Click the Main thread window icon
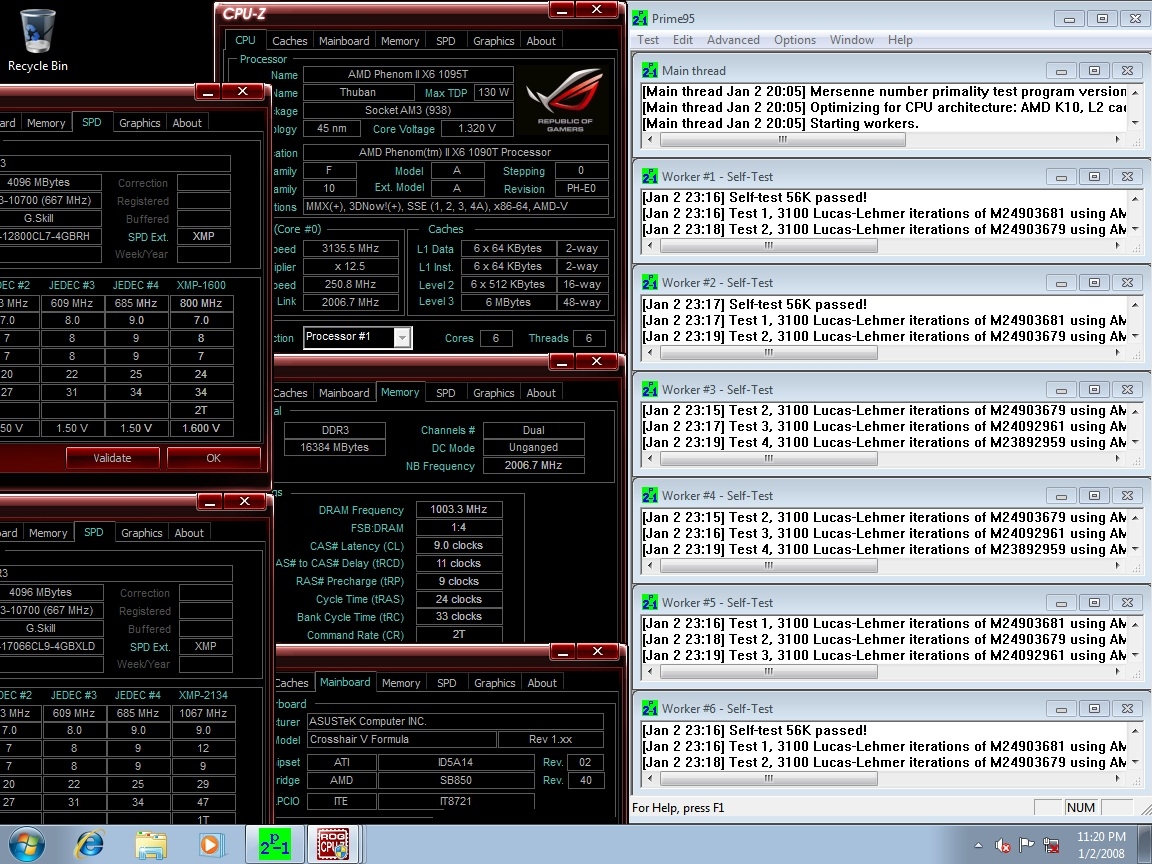Screen dimensions: 1152x864 point(649,71)
